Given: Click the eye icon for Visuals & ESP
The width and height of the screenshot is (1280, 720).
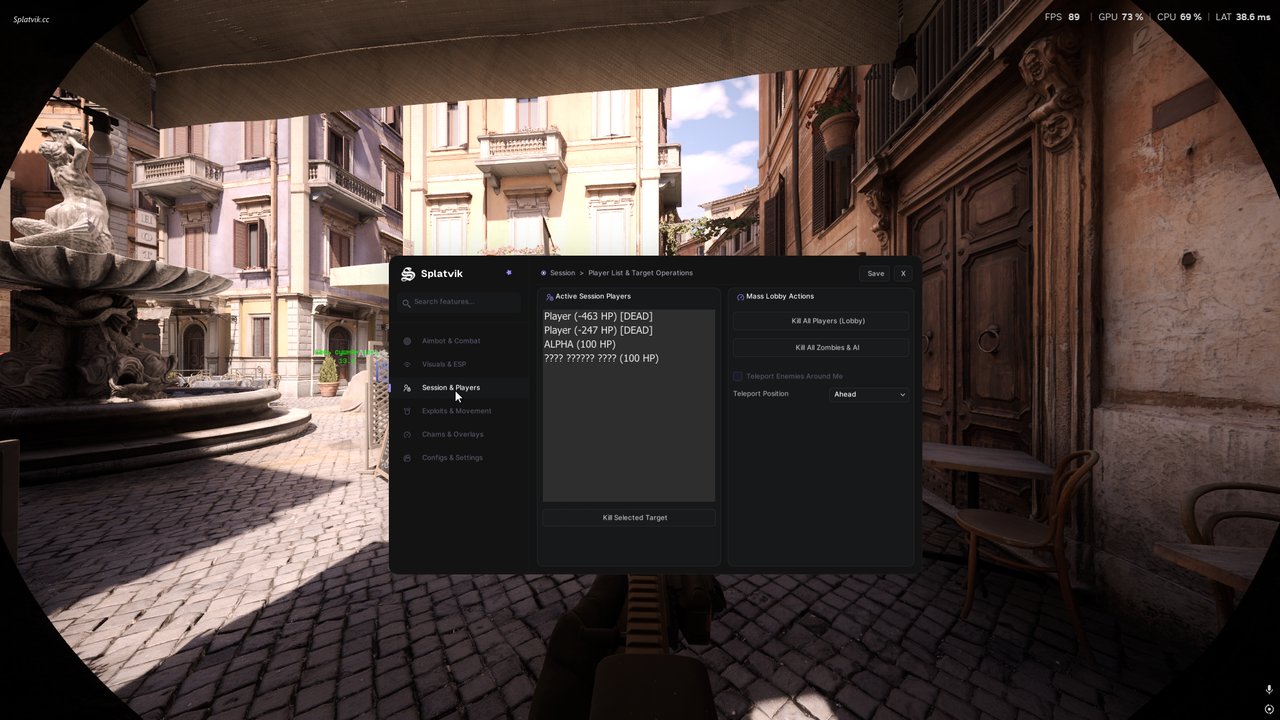Looking at the screenshot, I should coord(407,364).
